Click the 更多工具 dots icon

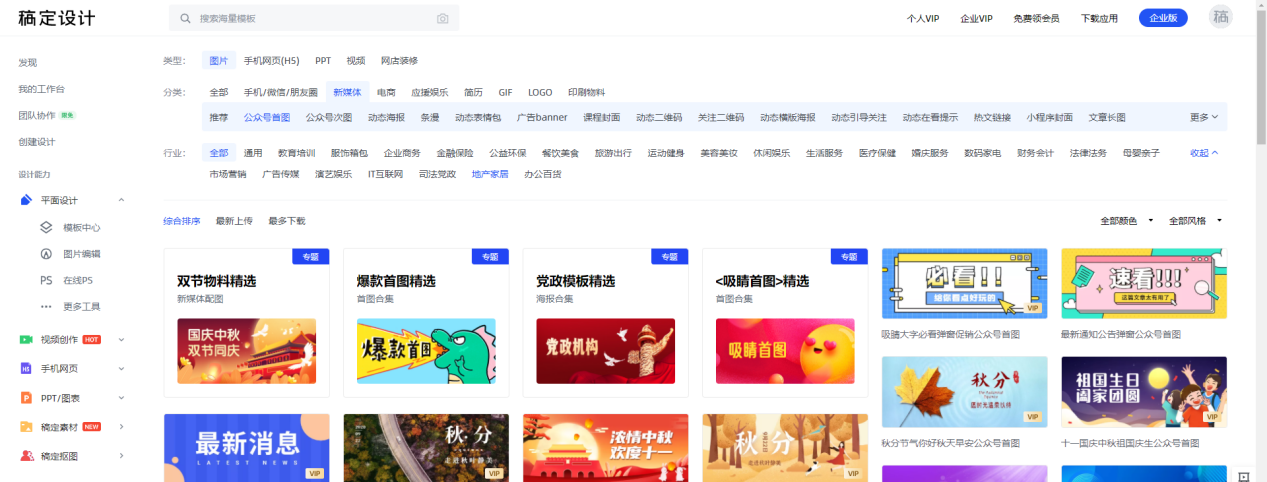46,306
